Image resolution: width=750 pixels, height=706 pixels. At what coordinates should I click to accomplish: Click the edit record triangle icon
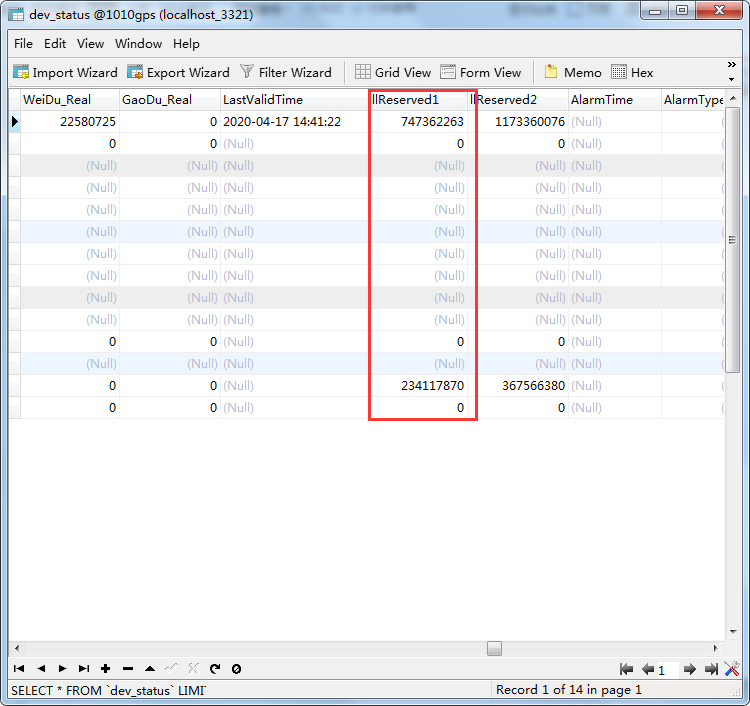[x=150, y=669]
